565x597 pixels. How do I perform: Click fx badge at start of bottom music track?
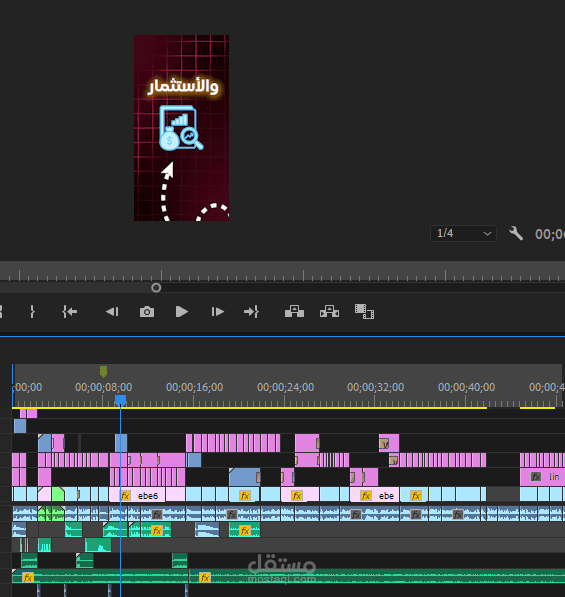(28, 578)
